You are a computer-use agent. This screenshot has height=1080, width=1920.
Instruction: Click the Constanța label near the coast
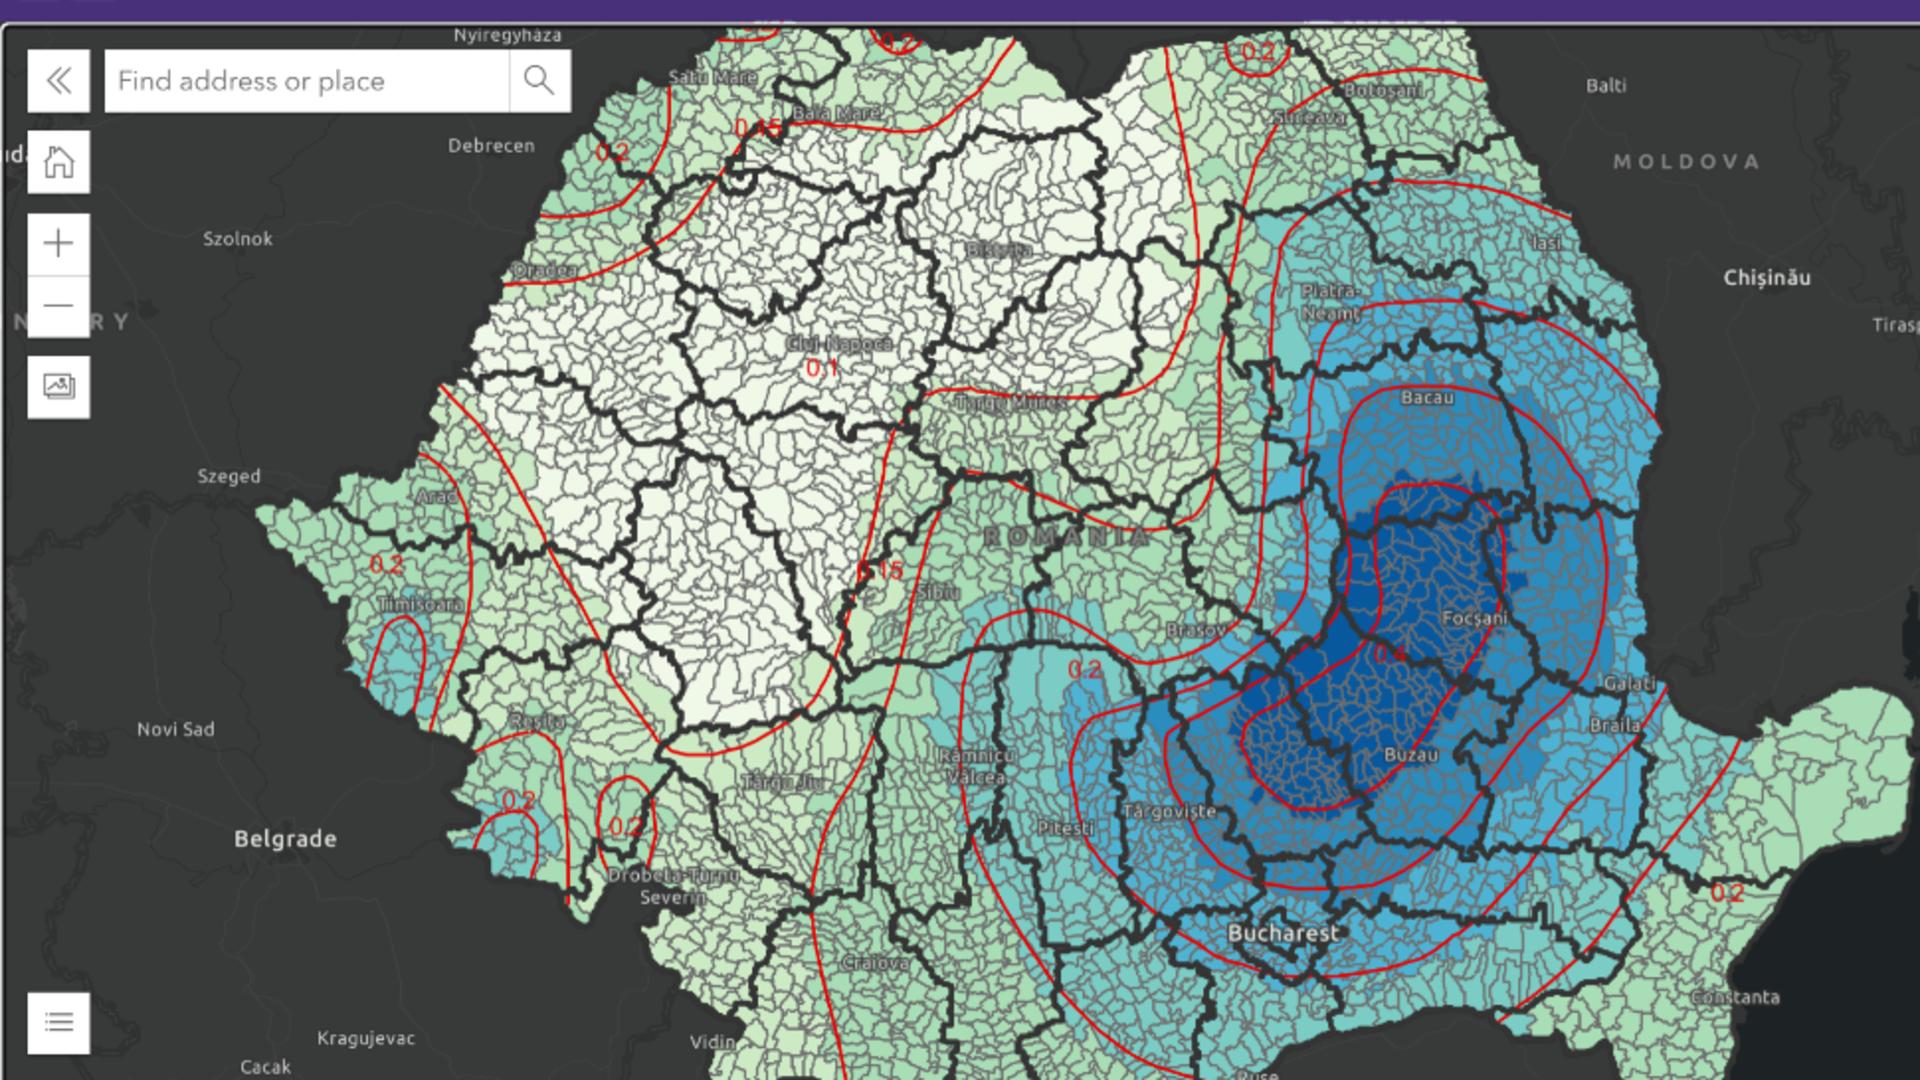pyautogui.click(x=1735, y=997)
